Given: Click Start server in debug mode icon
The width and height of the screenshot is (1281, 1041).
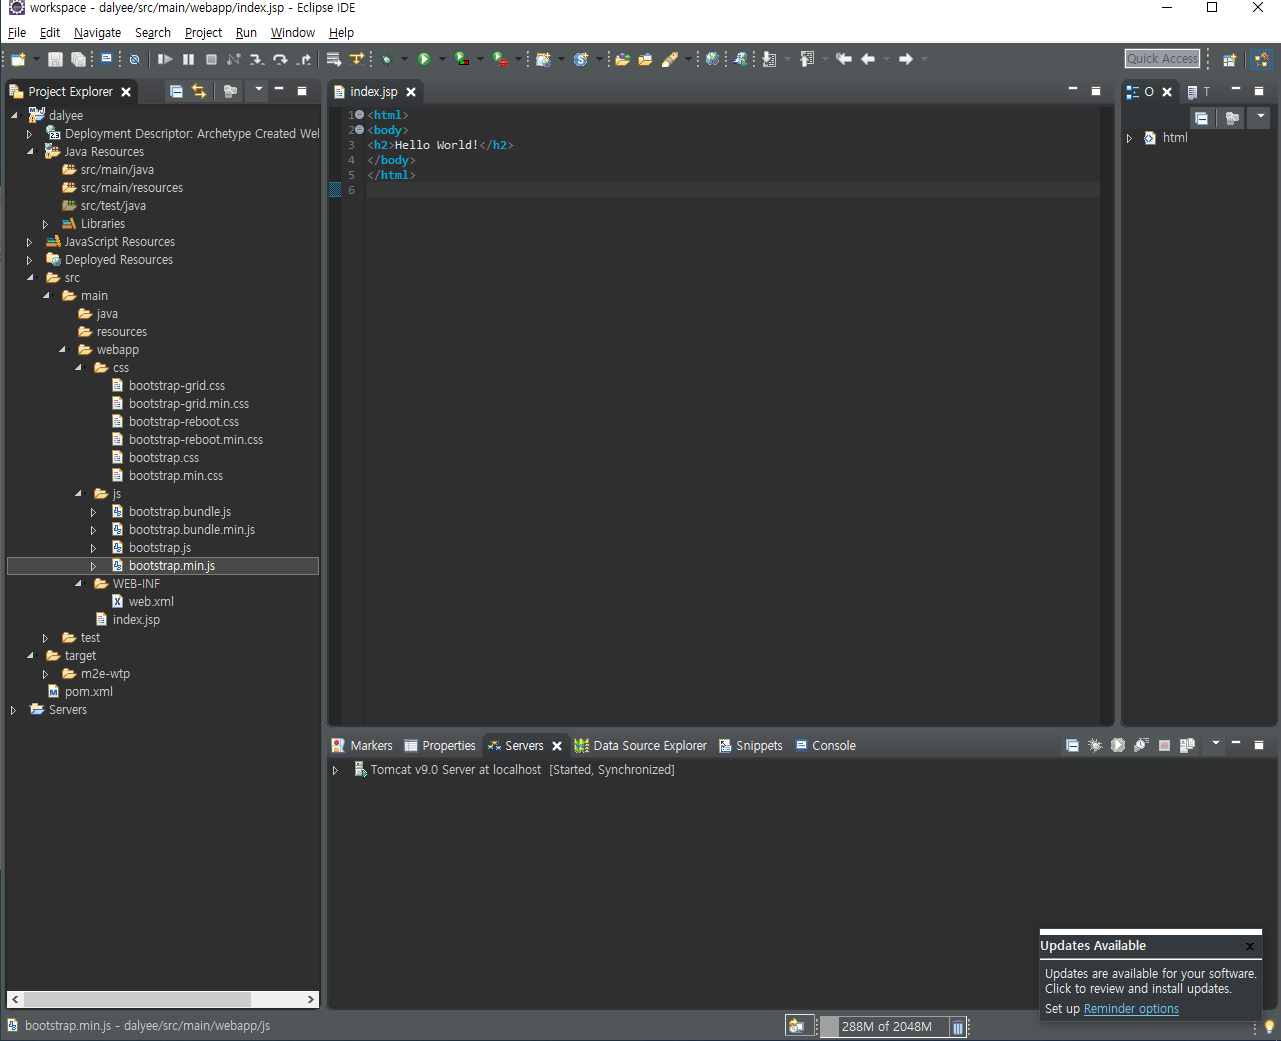Looking at the screenshot, I should click(x=1095, y=745).
